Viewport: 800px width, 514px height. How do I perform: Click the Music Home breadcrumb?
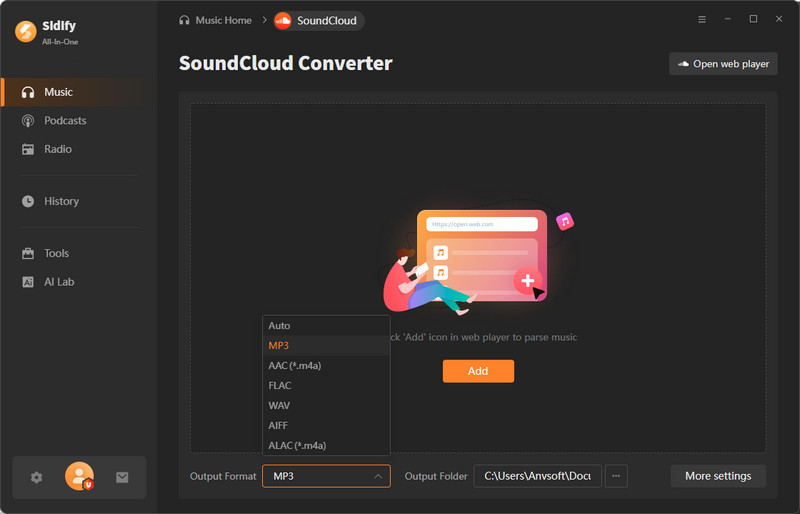(x=215, y=20)
